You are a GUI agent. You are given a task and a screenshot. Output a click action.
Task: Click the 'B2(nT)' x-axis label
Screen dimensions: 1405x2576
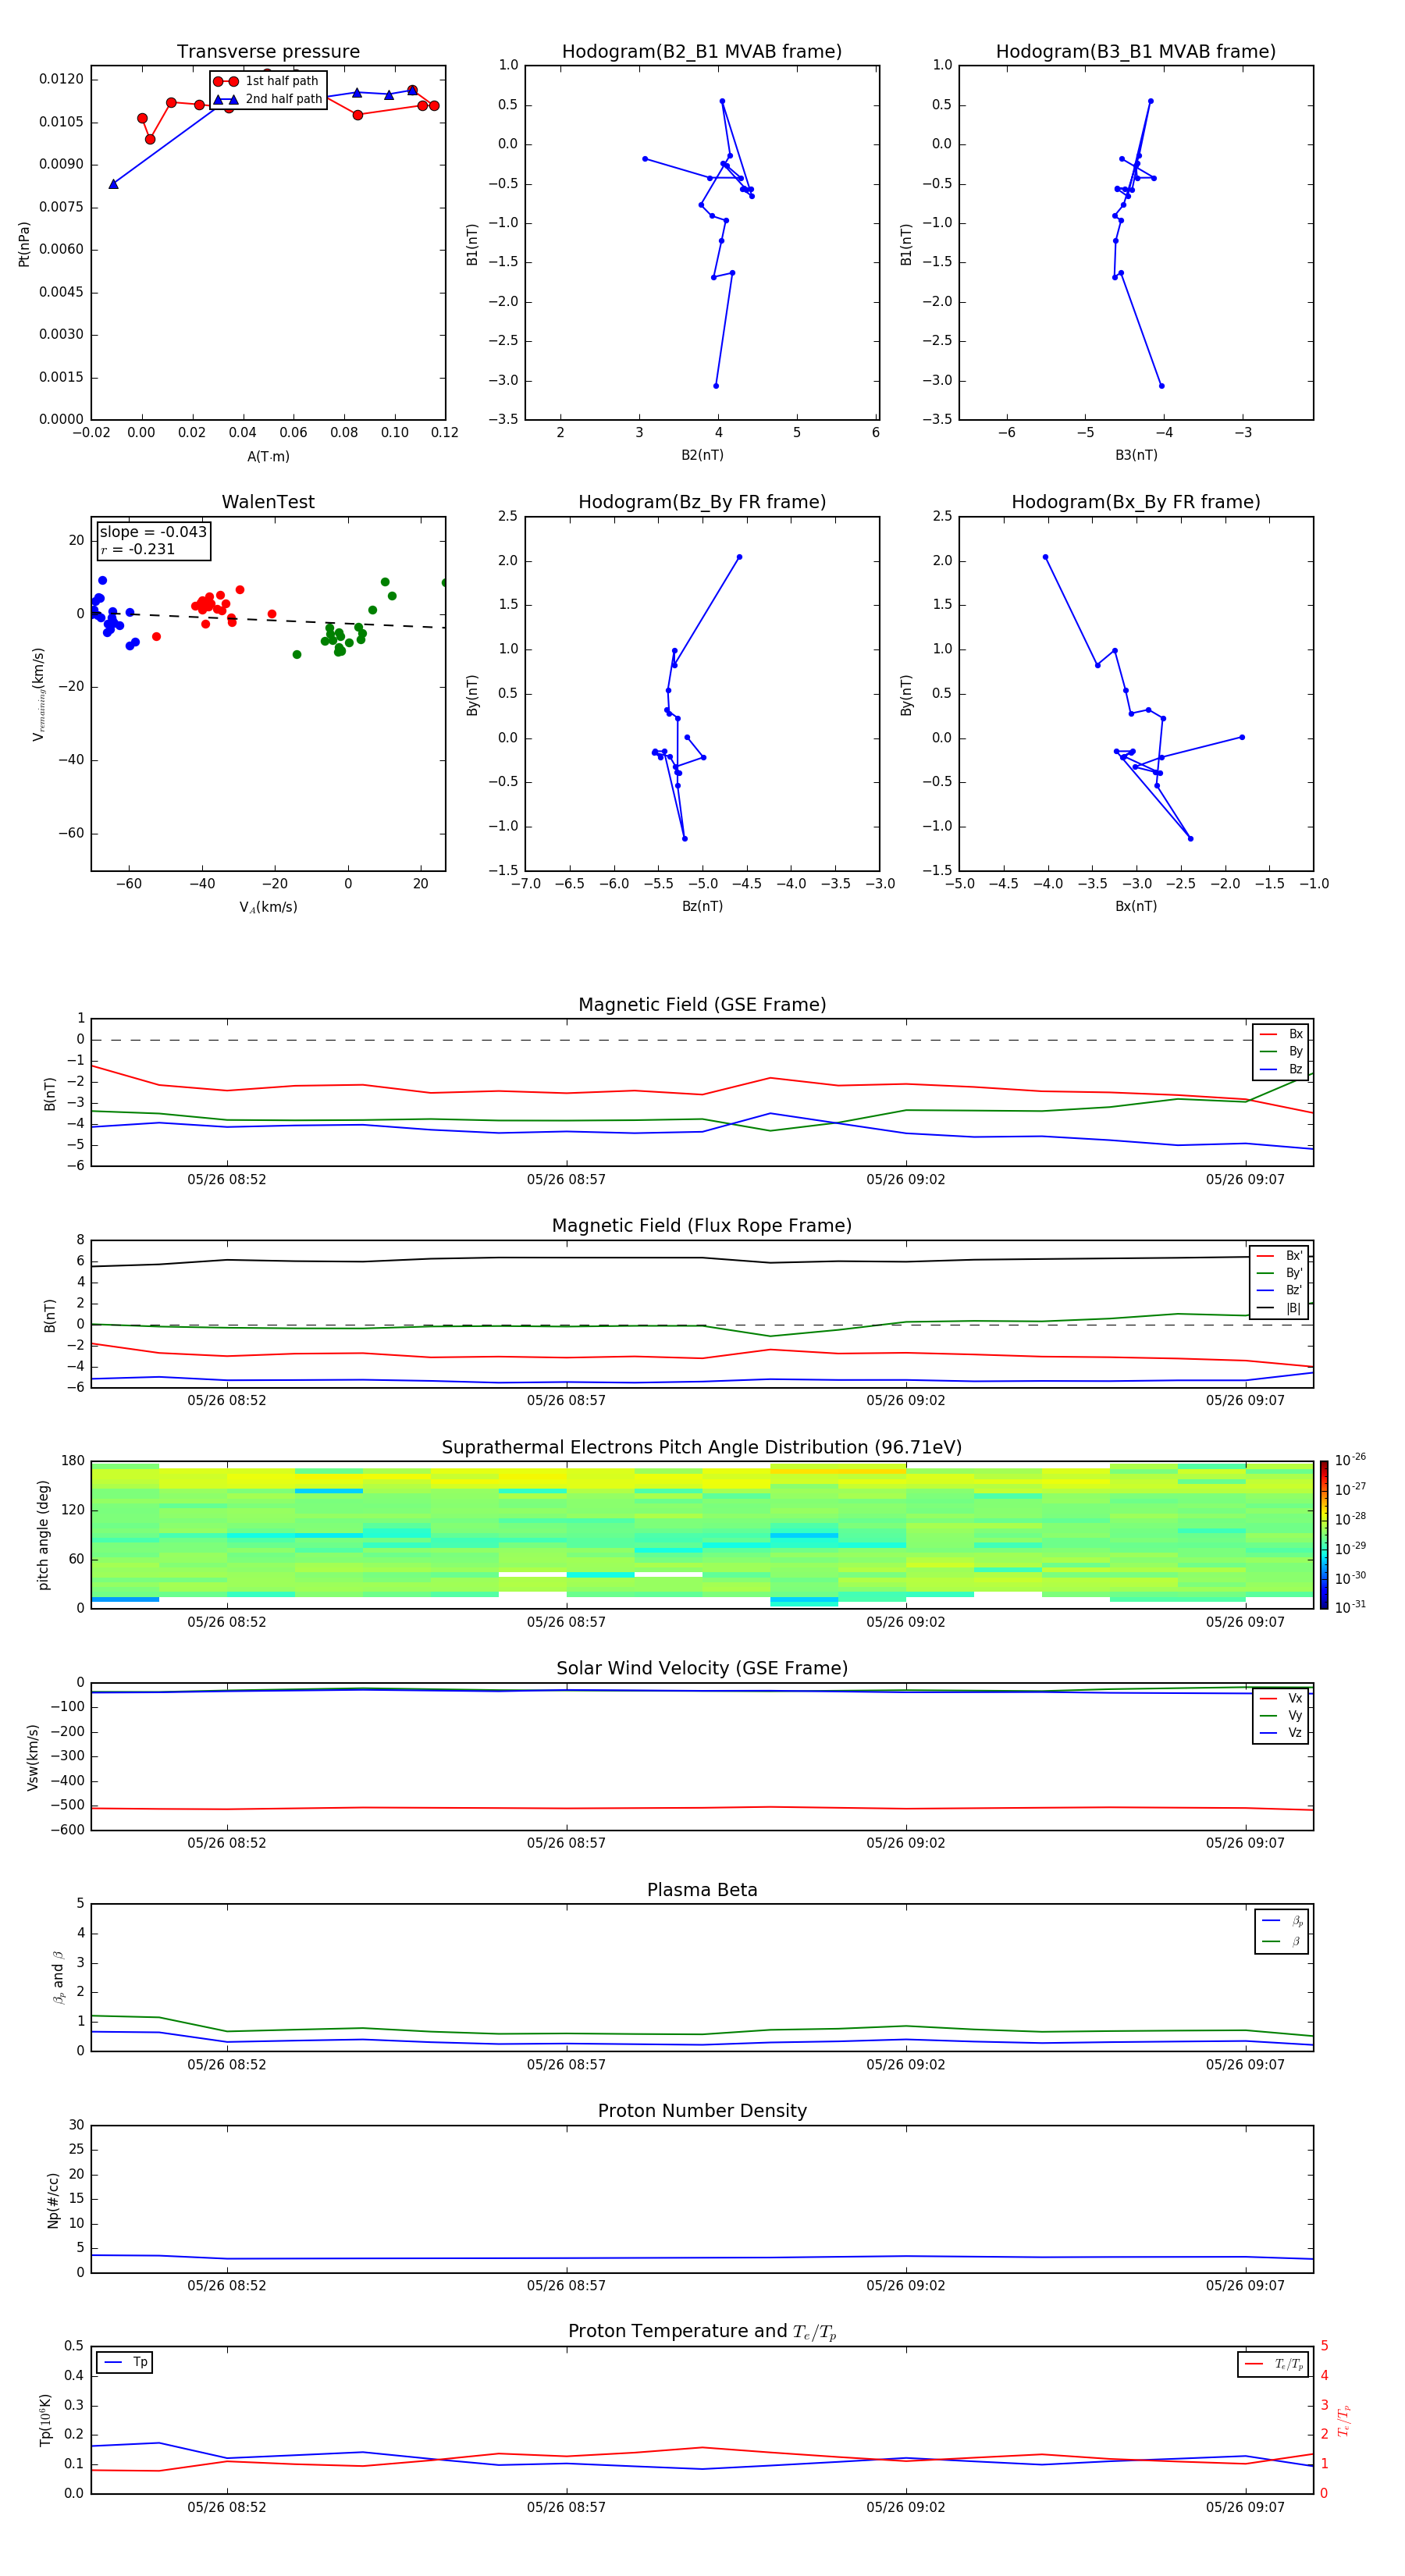click(x=702, y=455)
